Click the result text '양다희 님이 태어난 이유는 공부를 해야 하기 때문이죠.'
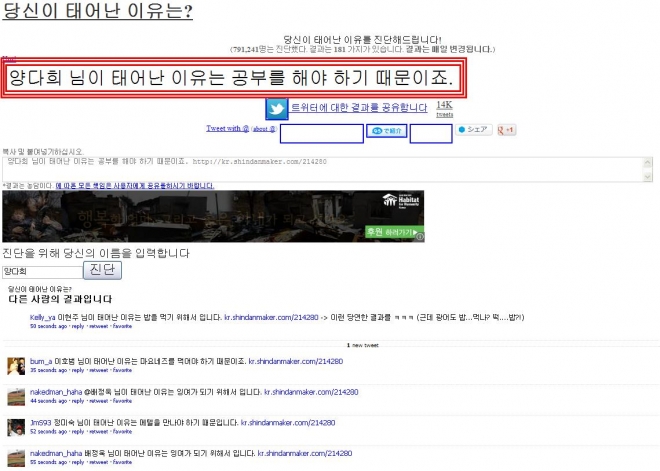The height and width of the screenshot is (471, 660). 231,78
